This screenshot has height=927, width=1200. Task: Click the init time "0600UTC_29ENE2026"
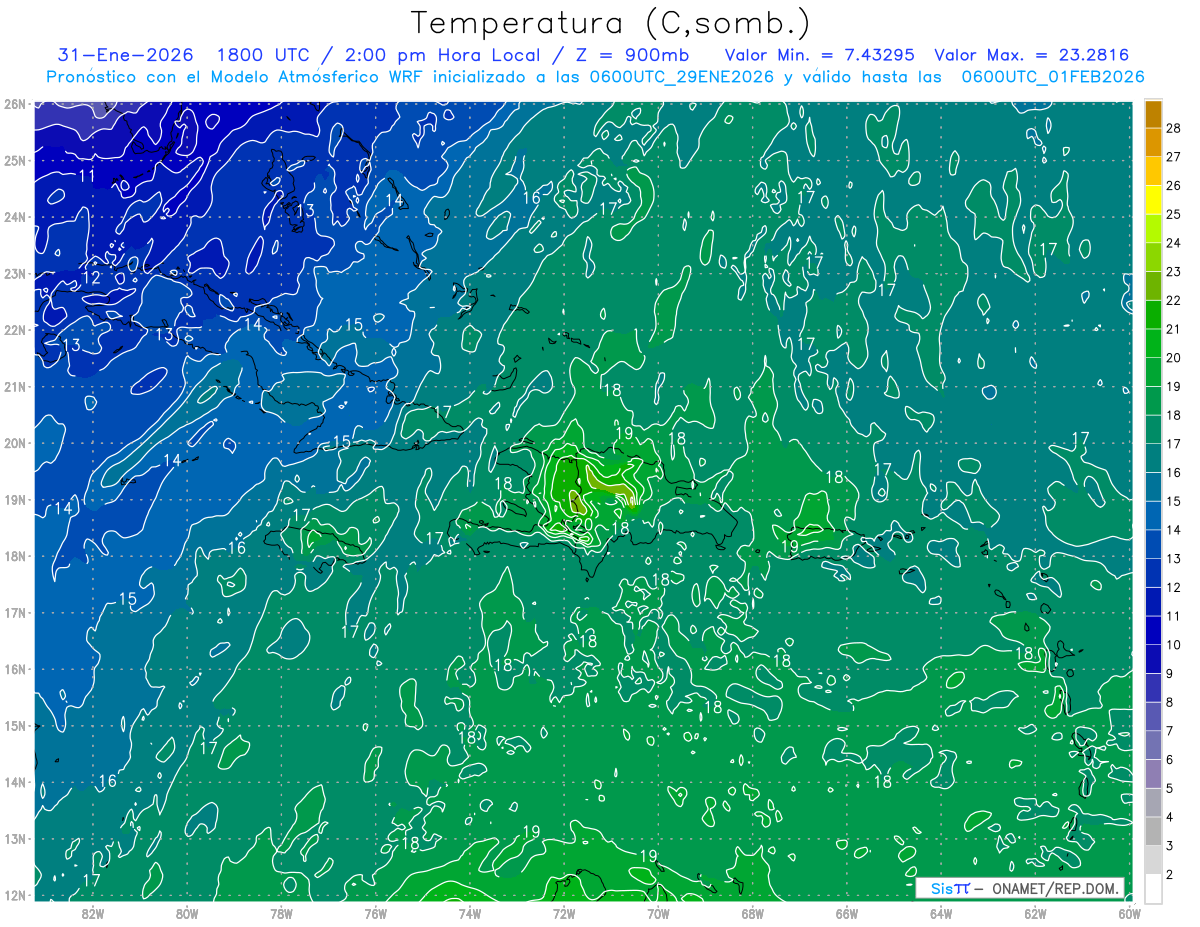coord(682,77)
